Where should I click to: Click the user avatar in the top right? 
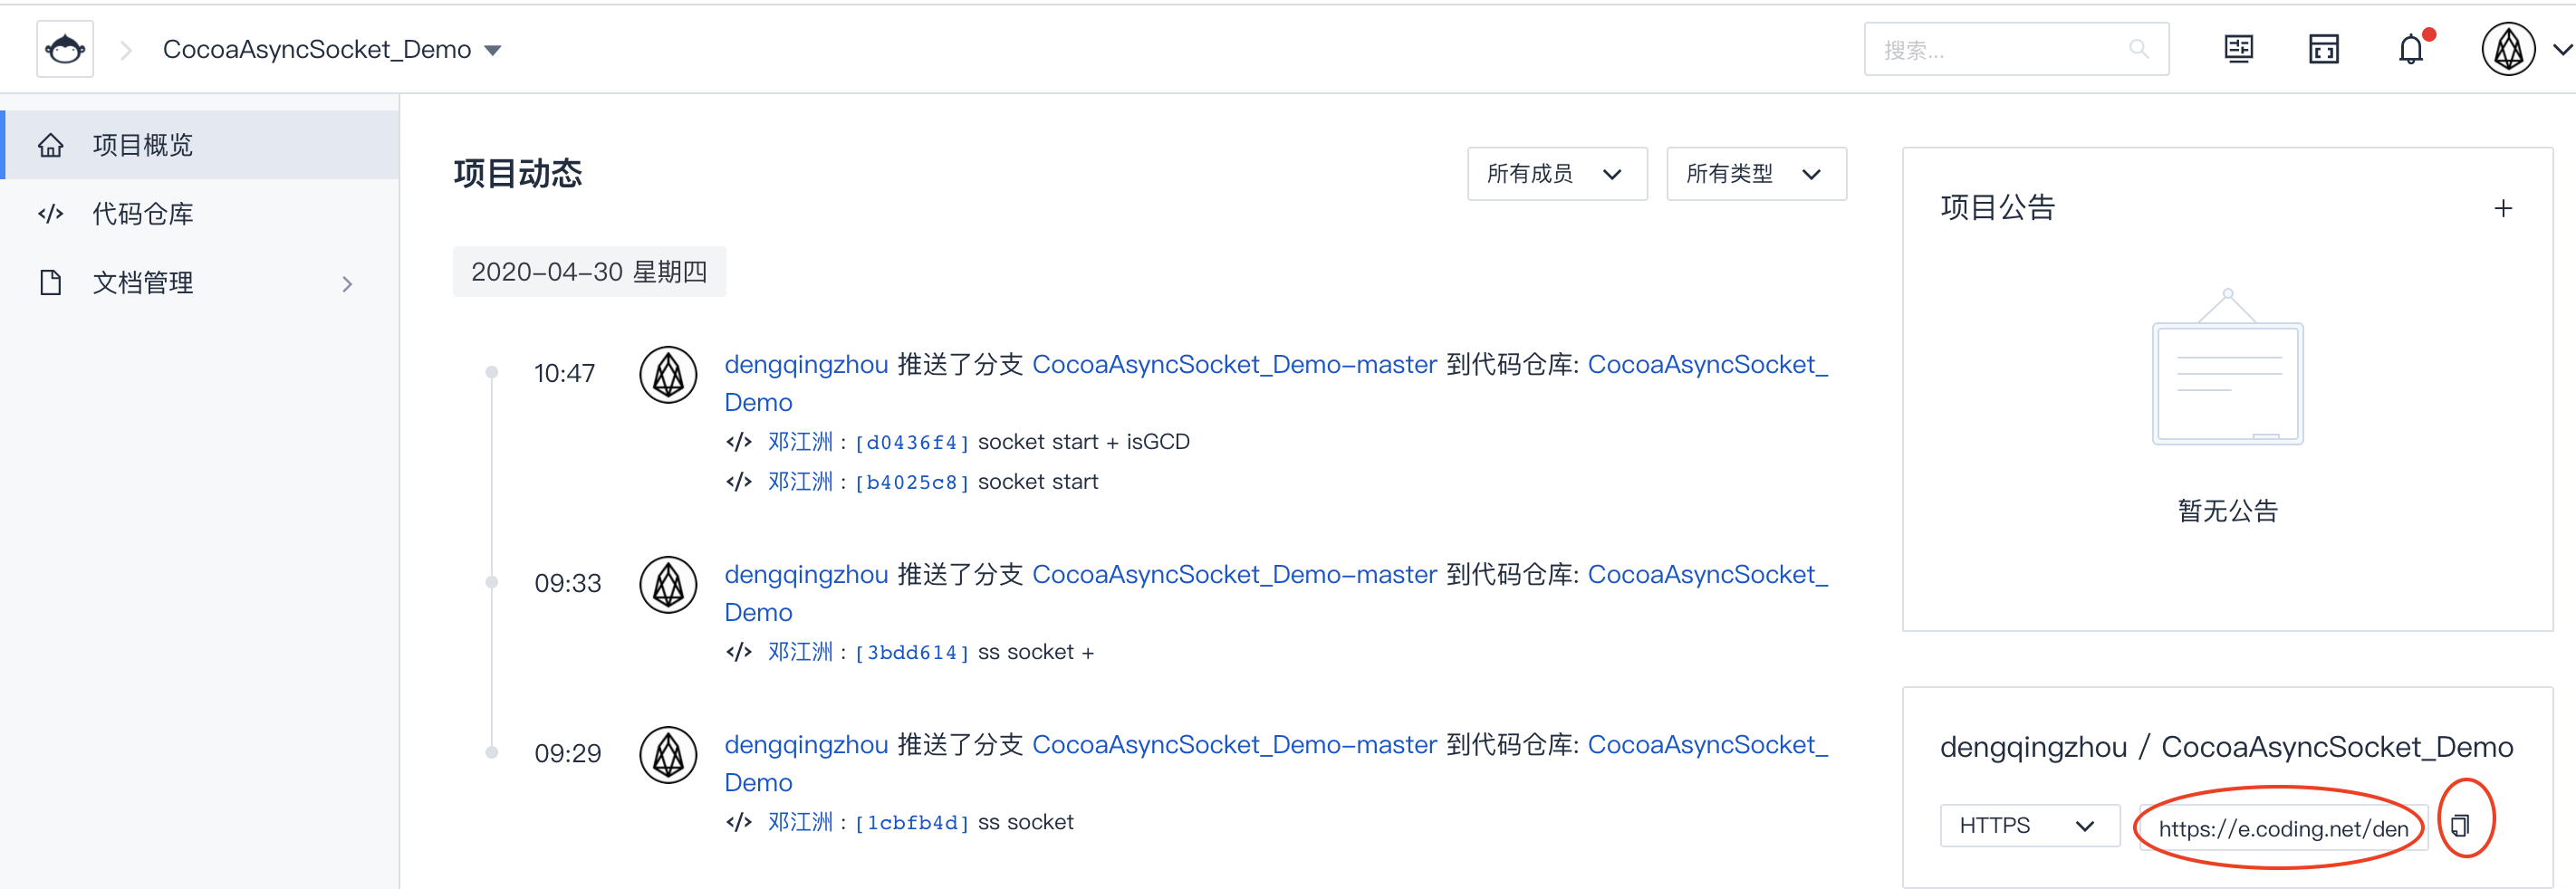tap(2507, 48)
